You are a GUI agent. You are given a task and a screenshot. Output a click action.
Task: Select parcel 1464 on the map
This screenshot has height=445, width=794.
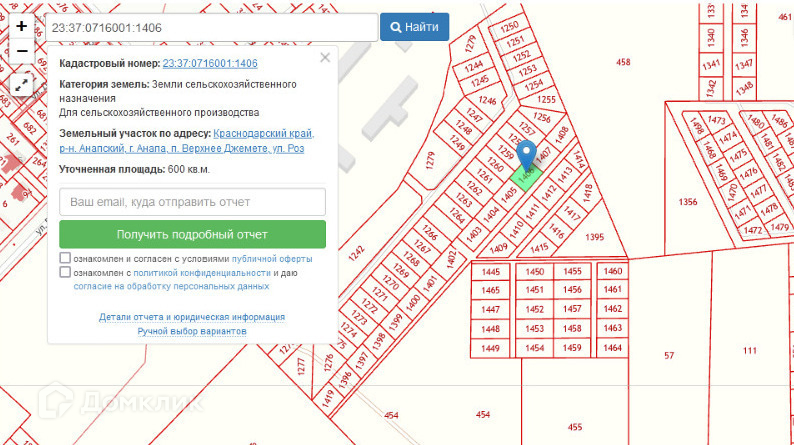612,347
